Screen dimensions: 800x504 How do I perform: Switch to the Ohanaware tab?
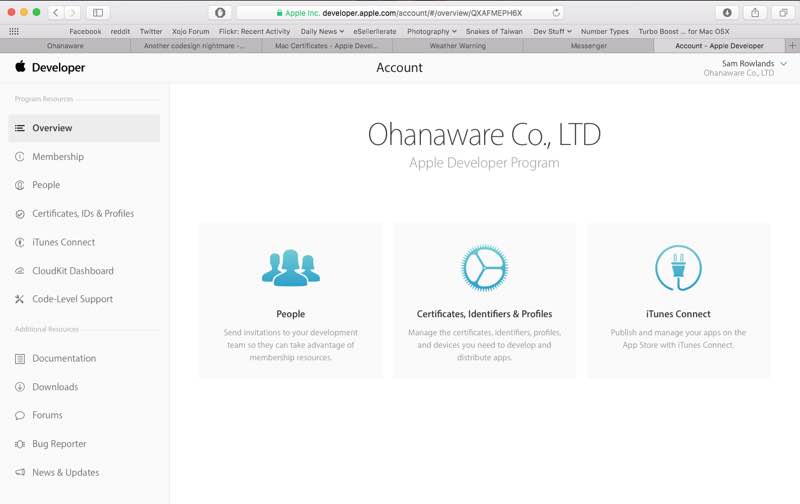(x=65, y=45)
